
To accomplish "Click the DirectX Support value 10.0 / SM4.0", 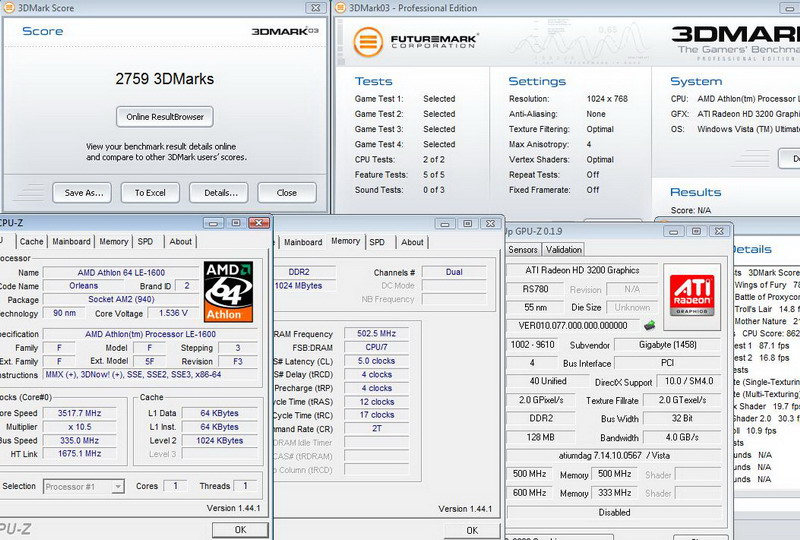I will point(688,381).
